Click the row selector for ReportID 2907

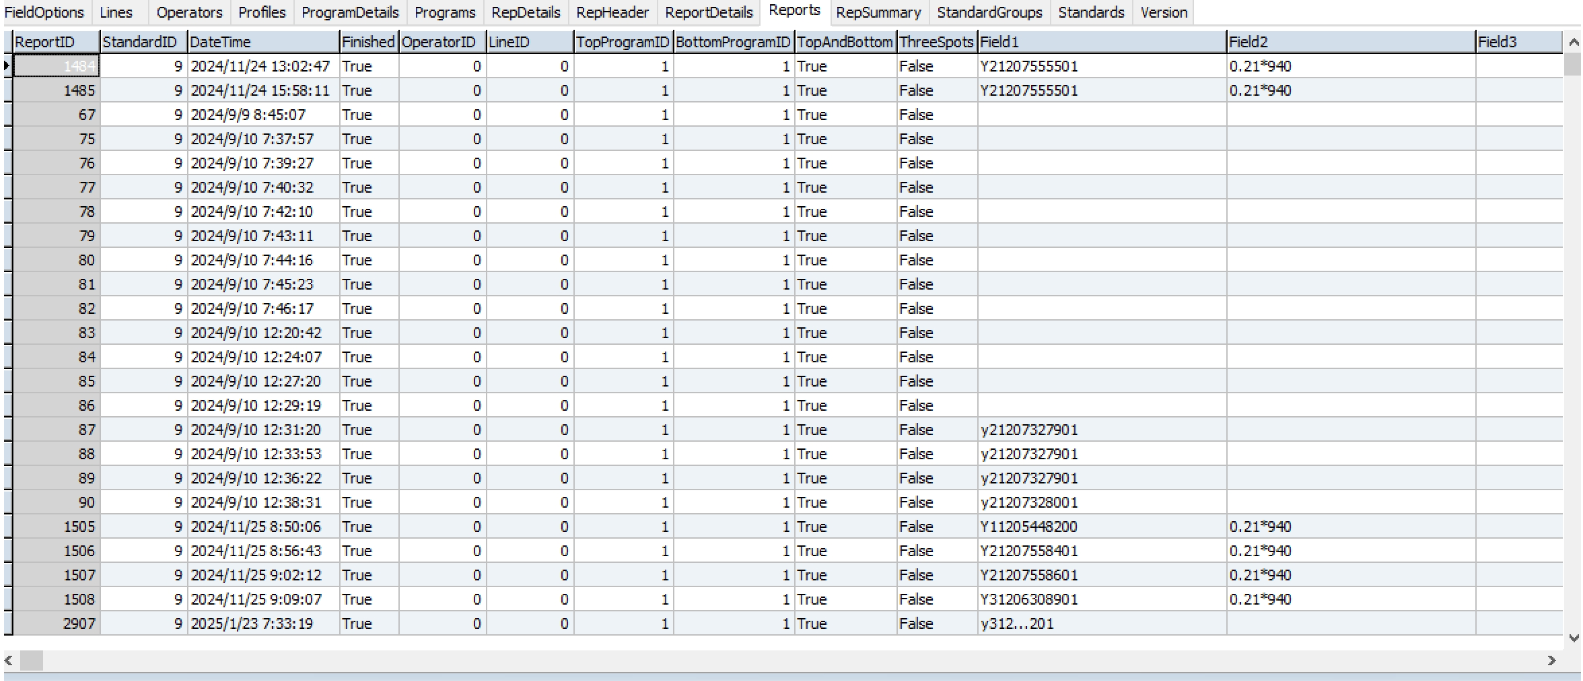point(7,624)
